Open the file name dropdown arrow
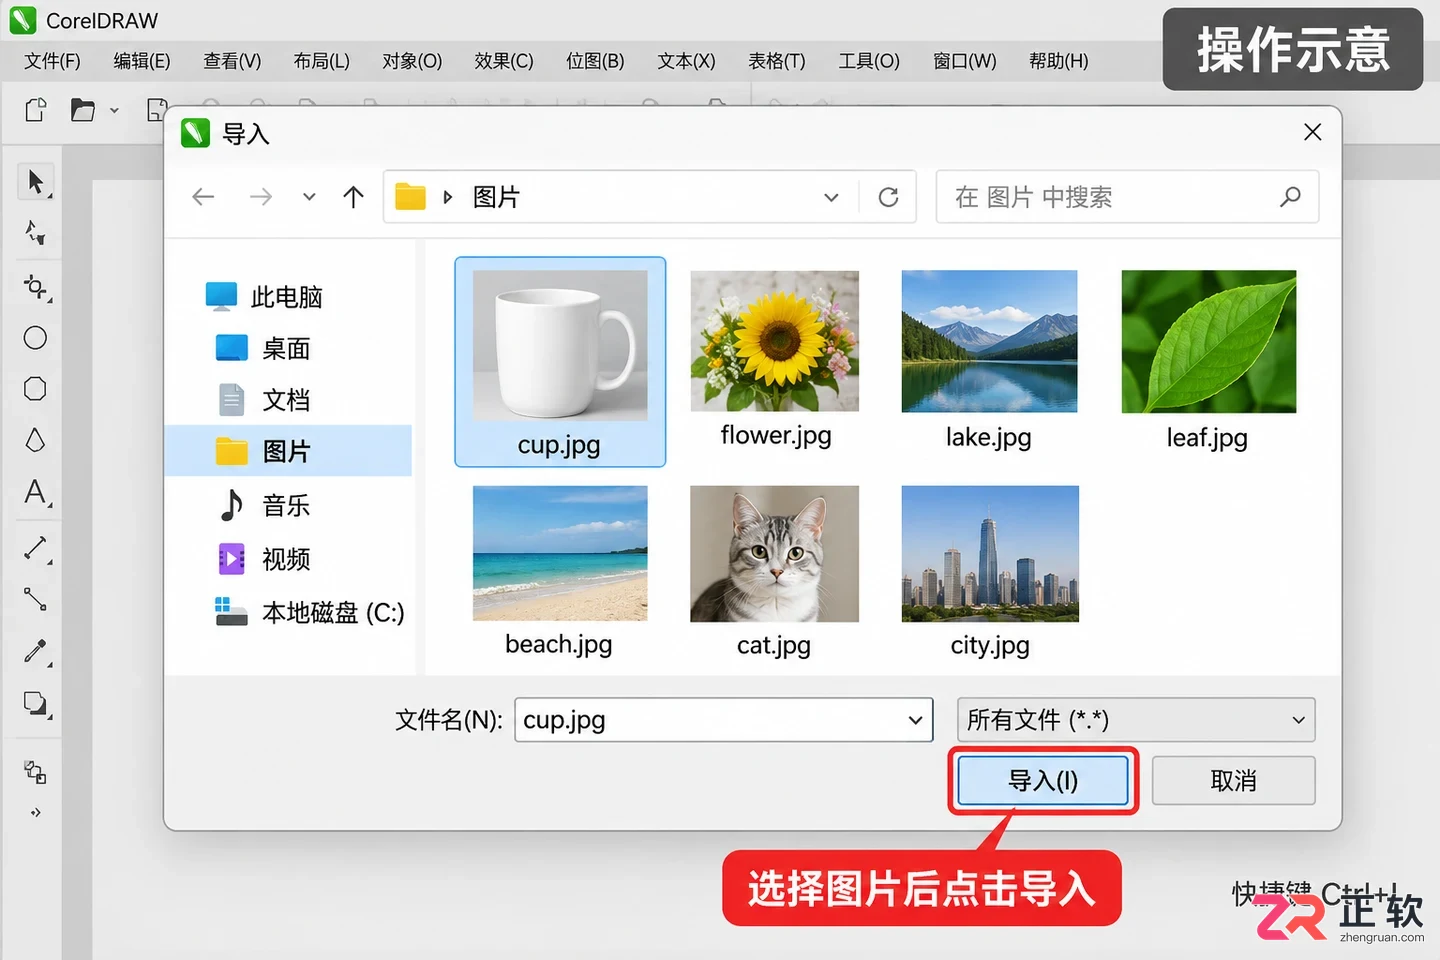1440x960 pixels. 915,720
